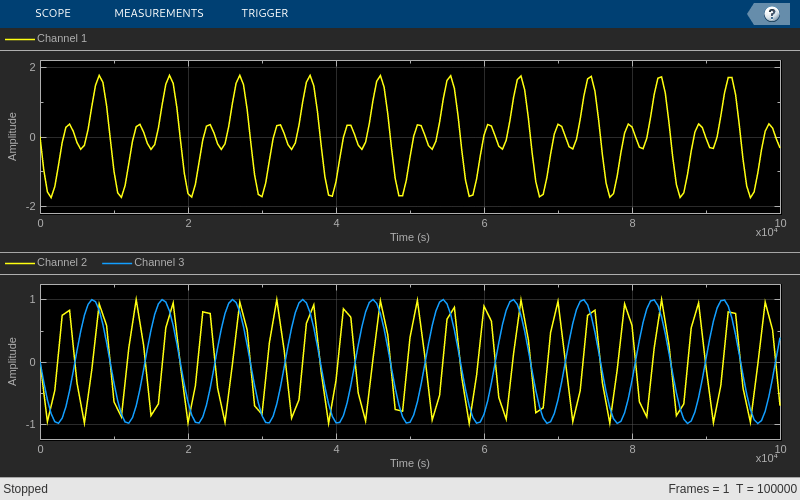This screenshot has width=800, height=500.
Task: Click the help question mark icon
Action: [771, 13]
